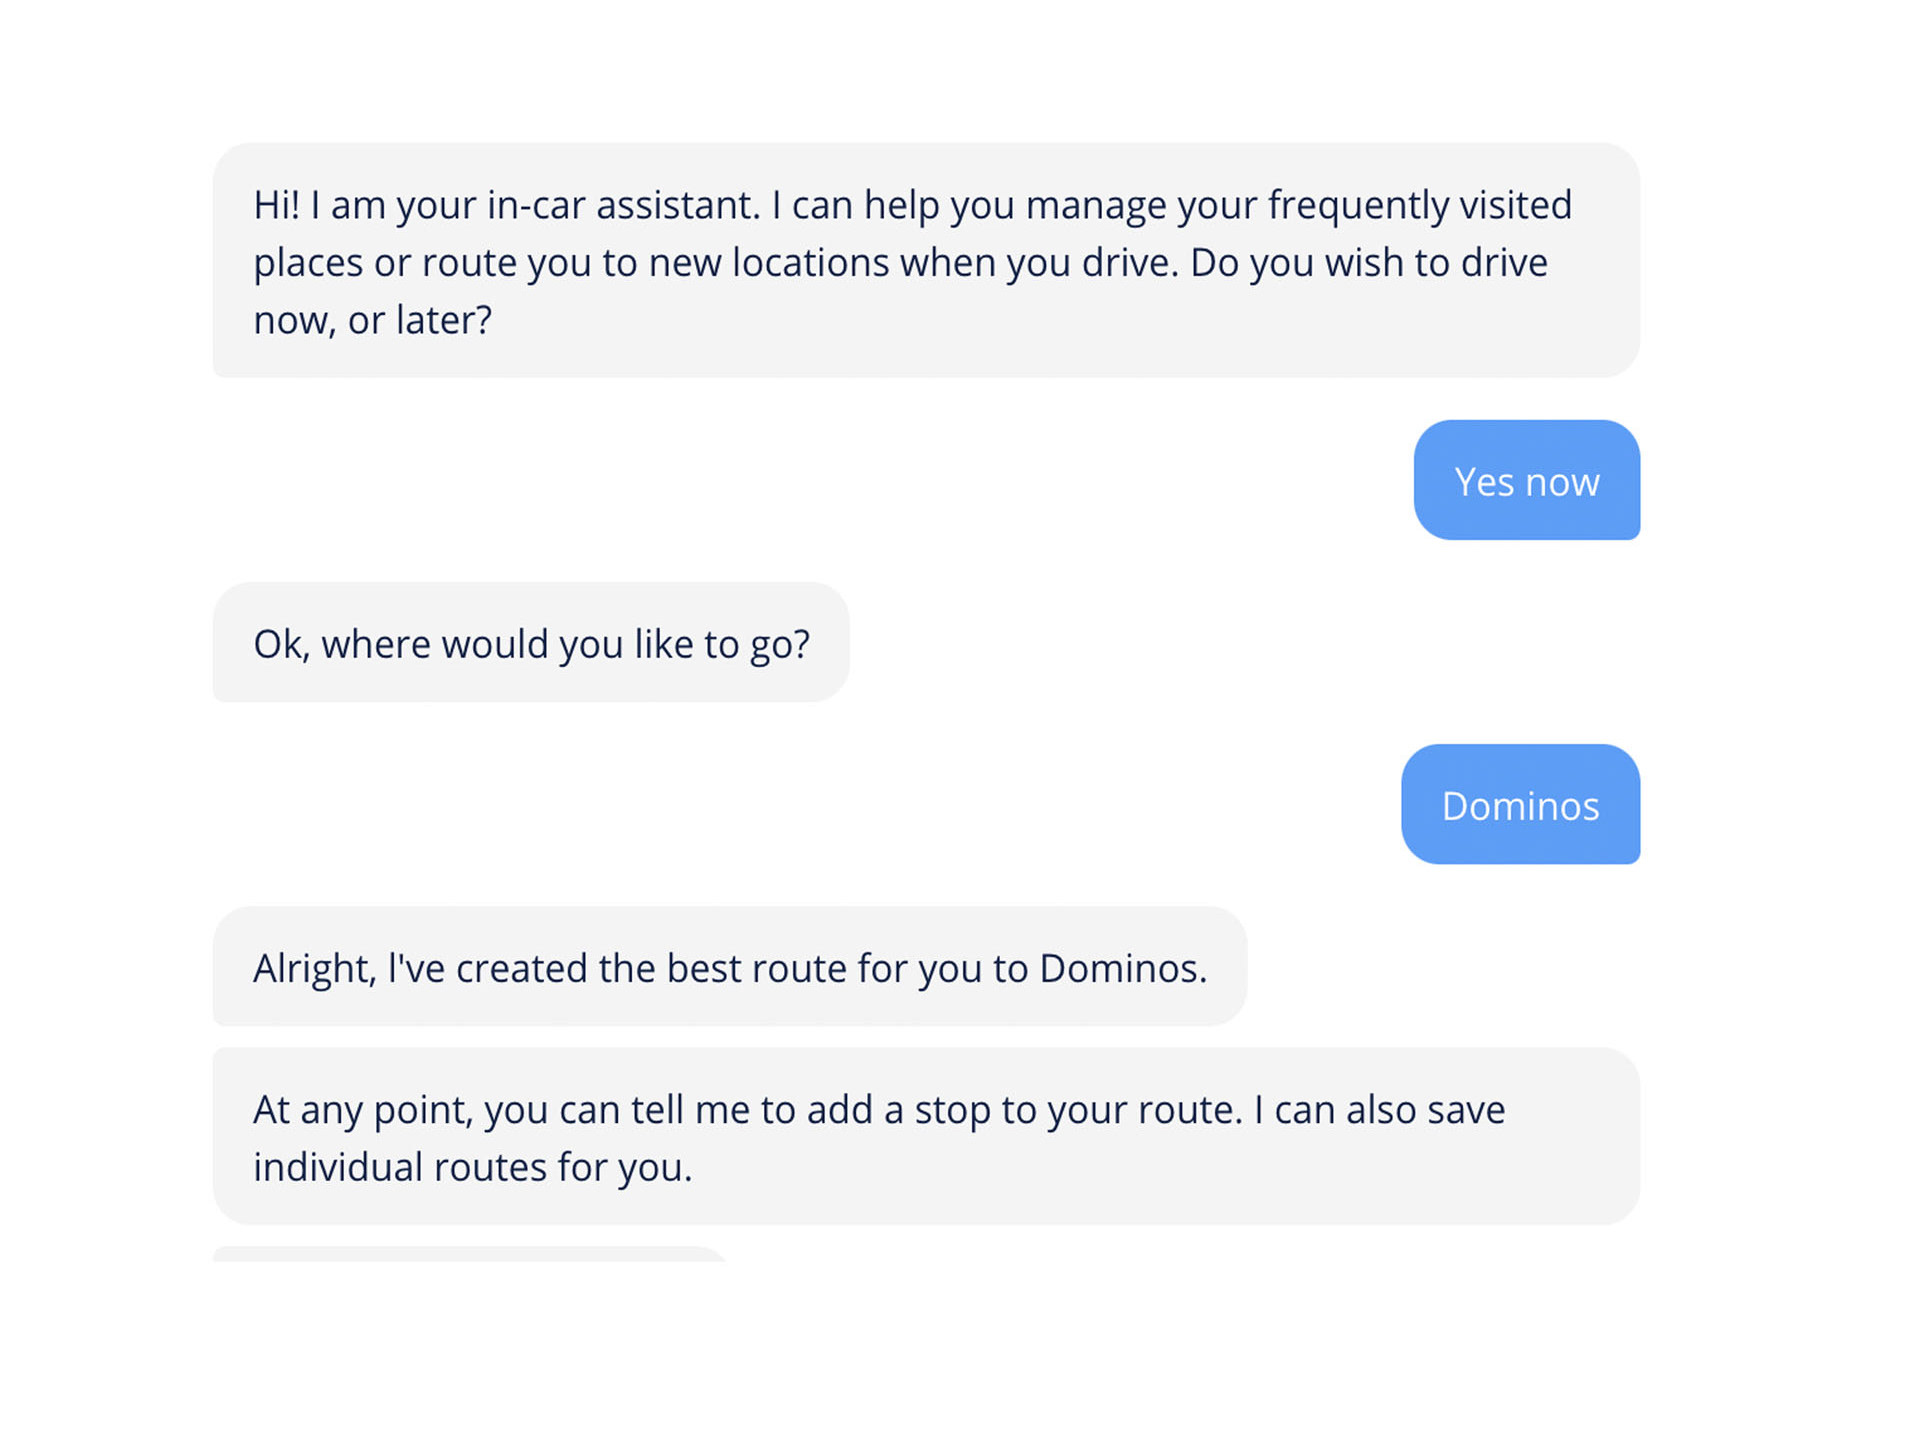Click the in-car assistant greeting message bubble
The width and height of the screenshot is (1924, 1443).
pos(925,260)
